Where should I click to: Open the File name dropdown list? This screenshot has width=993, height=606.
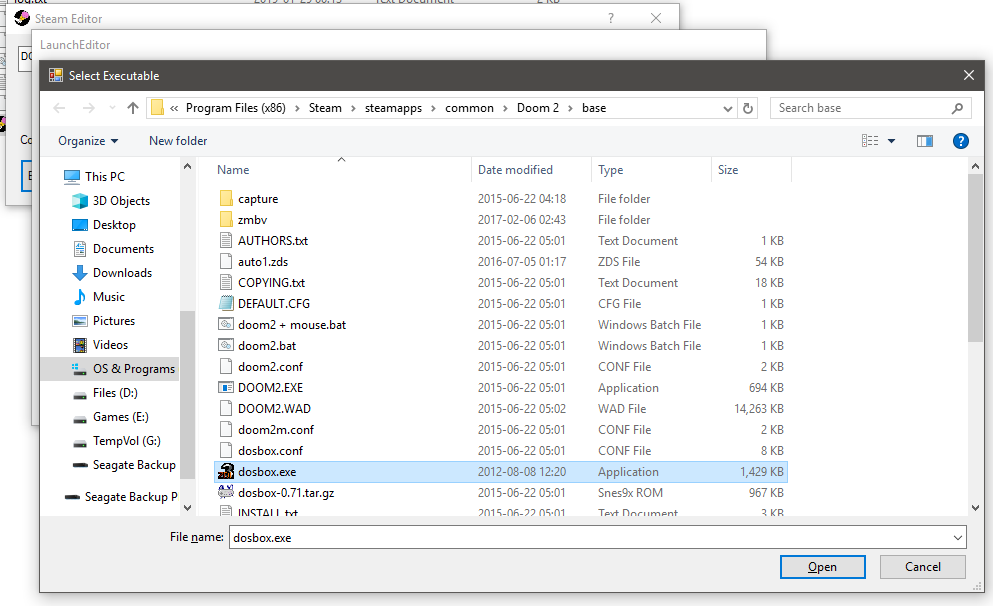957,538
